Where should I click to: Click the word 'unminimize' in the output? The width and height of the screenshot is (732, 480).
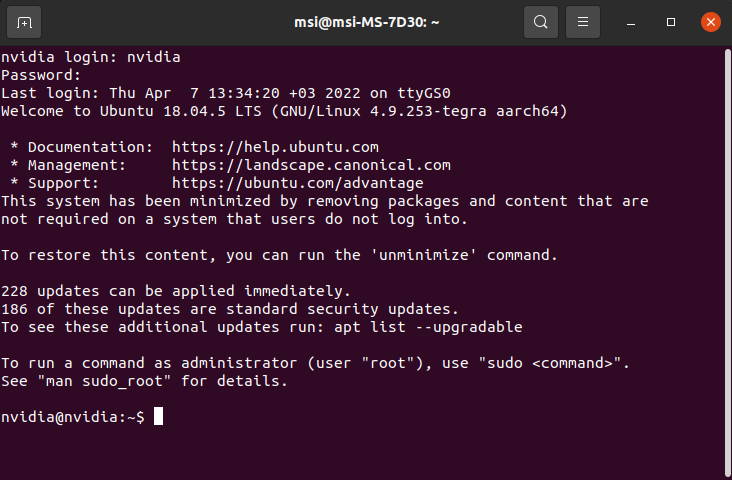[423, 255]
